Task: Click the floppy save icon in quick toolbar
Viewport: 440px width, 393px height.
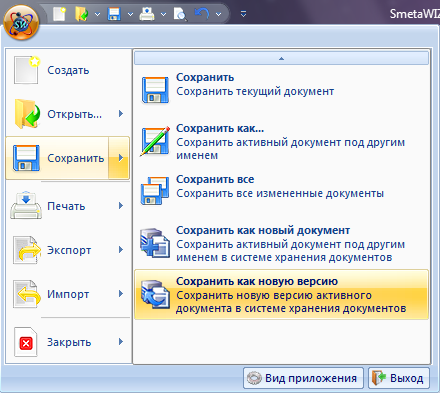Action: coord(114,14)
